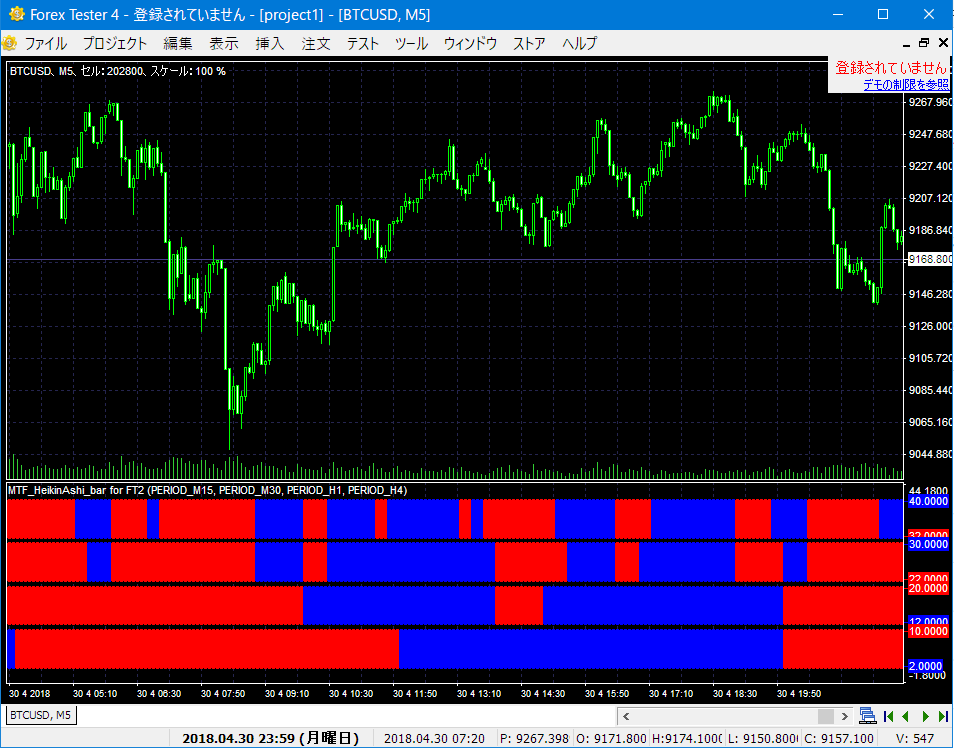Screen dimensions: 954x748
Task: Click the chart scrollbar left arrow
Action: pyautogui.click(x=626, y=716)
